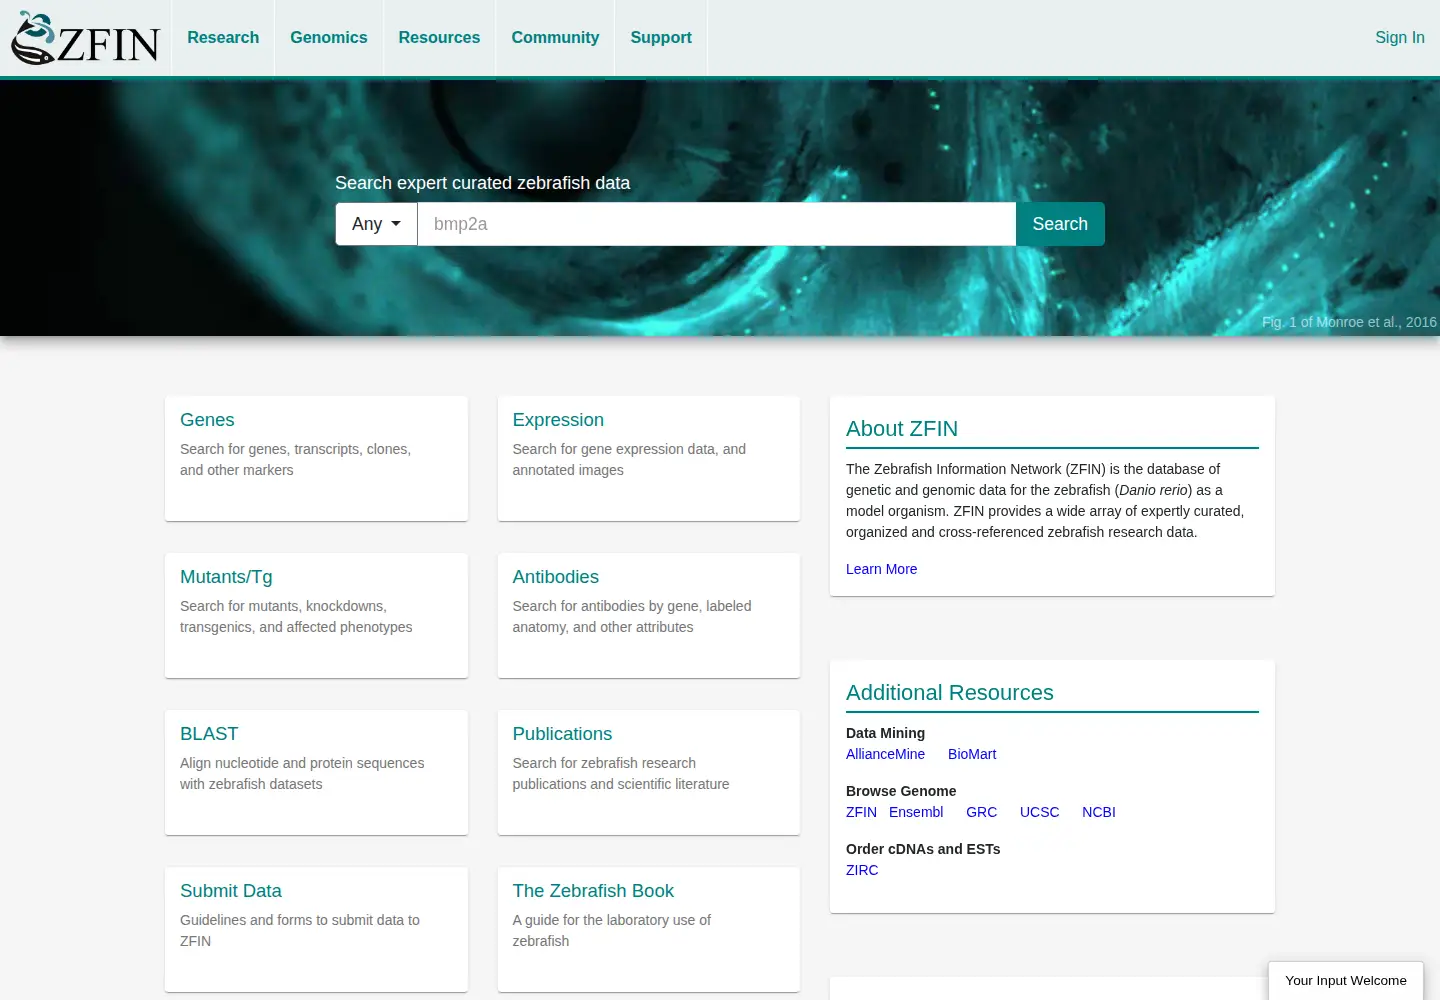Open the Submit Data card
Viewport: 1440px width, 1000px height.
pos(316,929)
